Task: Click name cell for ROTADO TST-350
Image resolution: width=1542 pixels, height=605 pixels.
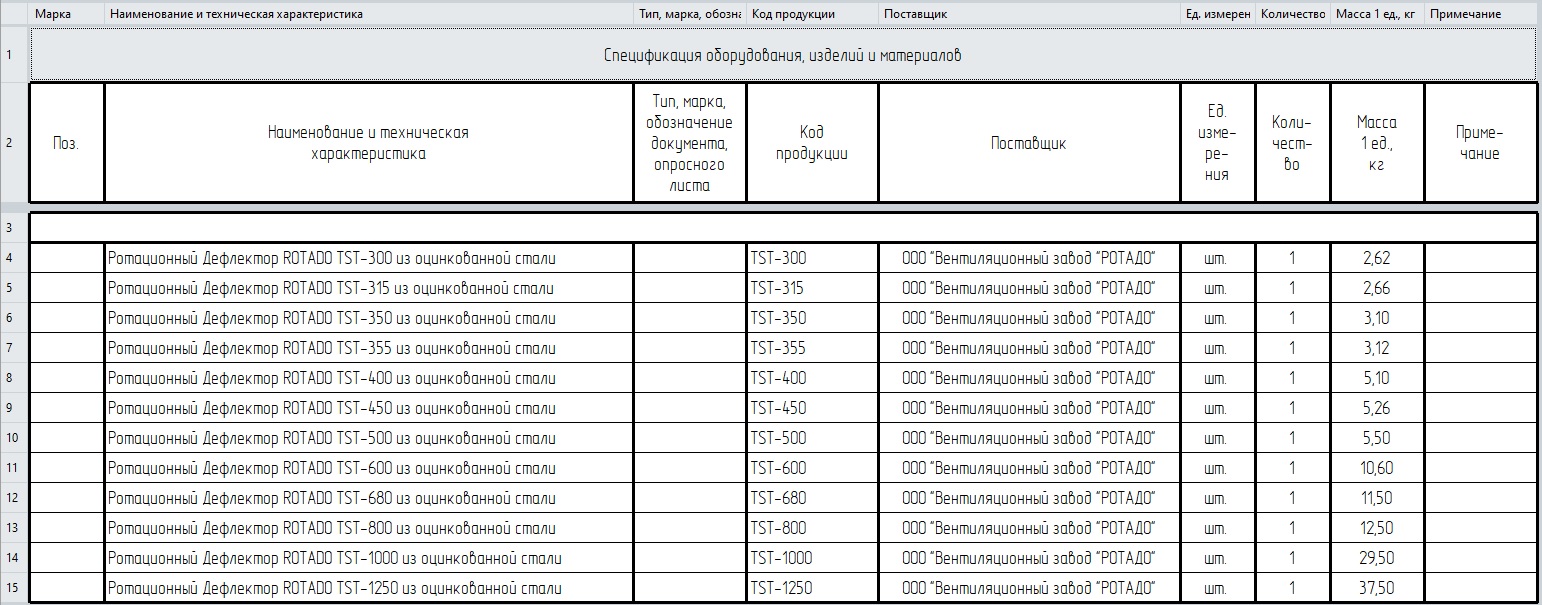Action: click(x=369, y=318)
